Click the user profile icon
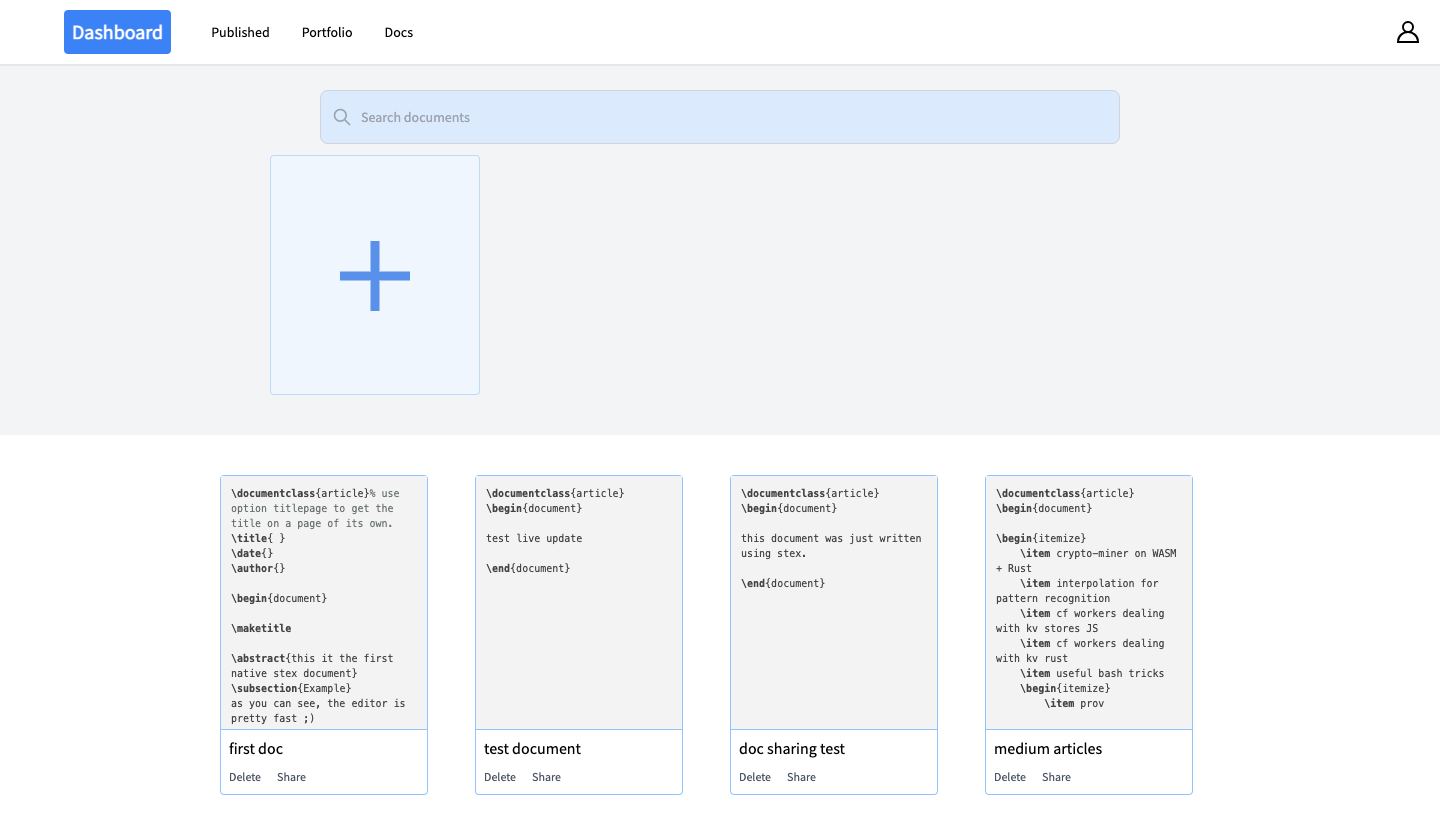 (1407, 32)
